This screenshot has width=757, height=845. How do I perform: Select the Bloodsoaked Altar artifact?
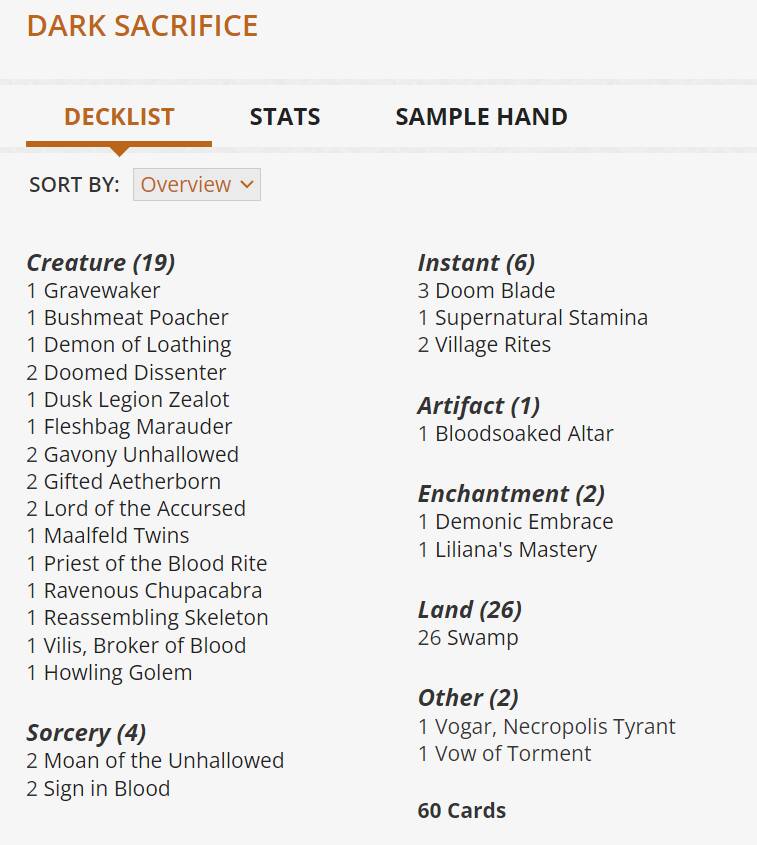(x=524, y=433)
